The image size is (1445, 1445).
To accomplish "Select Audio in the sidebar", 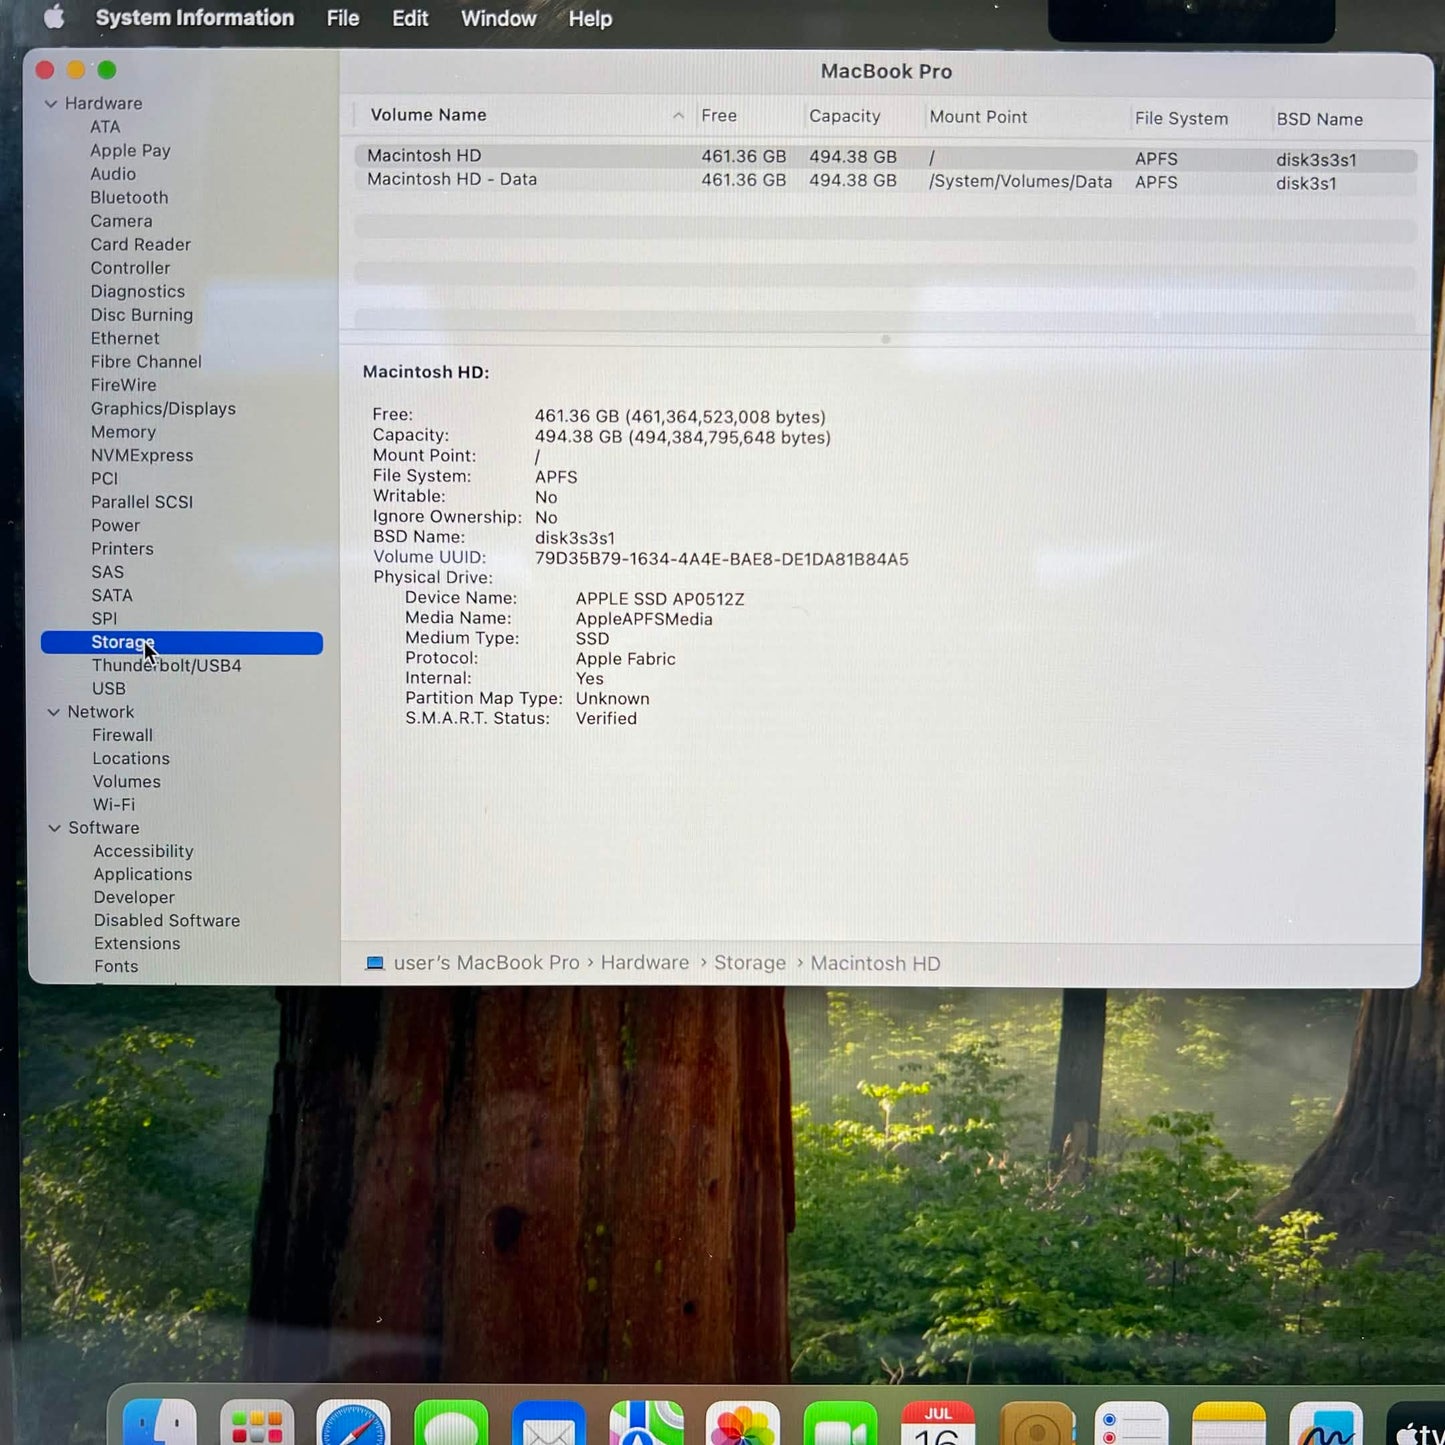I will click(x=113, y=174).
